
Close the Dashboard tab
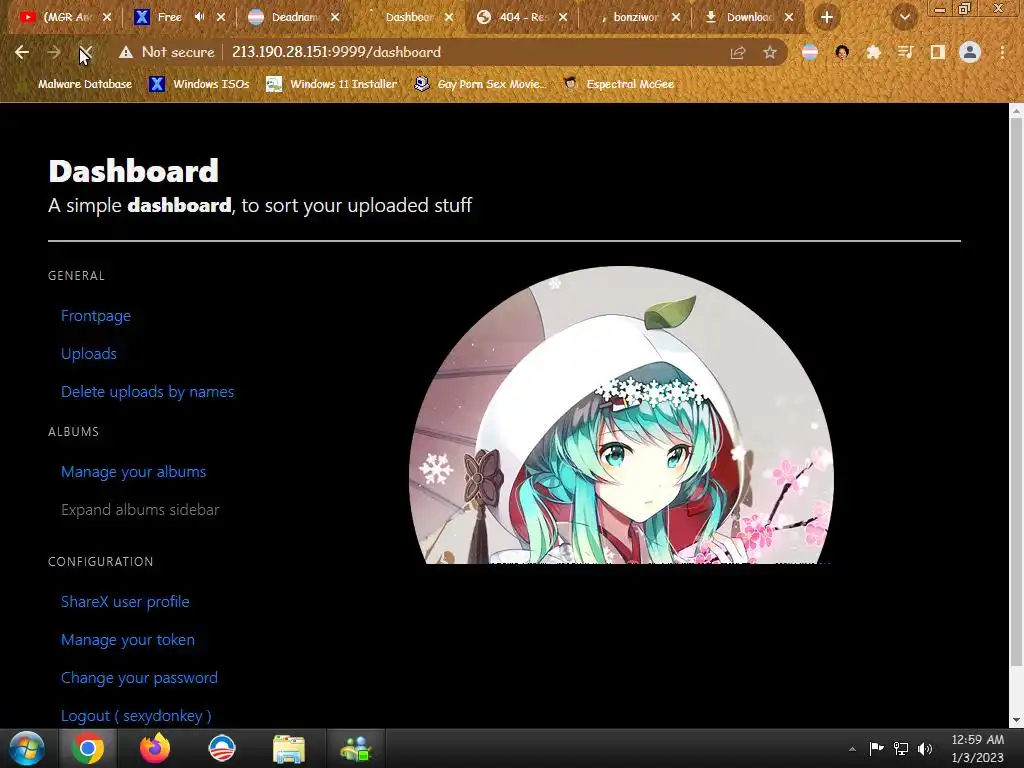coord(449,18)
